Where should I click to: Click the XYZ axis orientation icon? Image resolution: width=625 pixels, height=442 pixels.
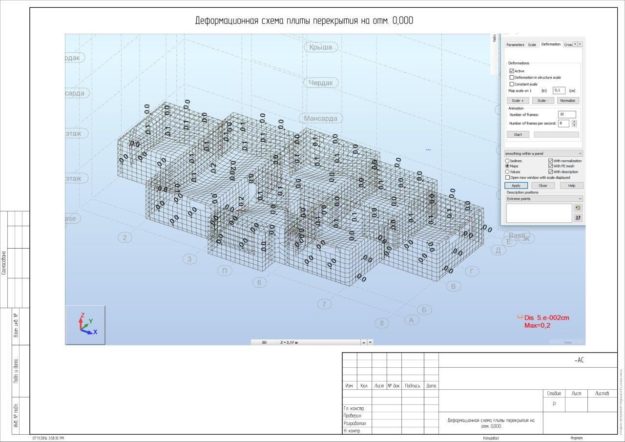(86, 324)
